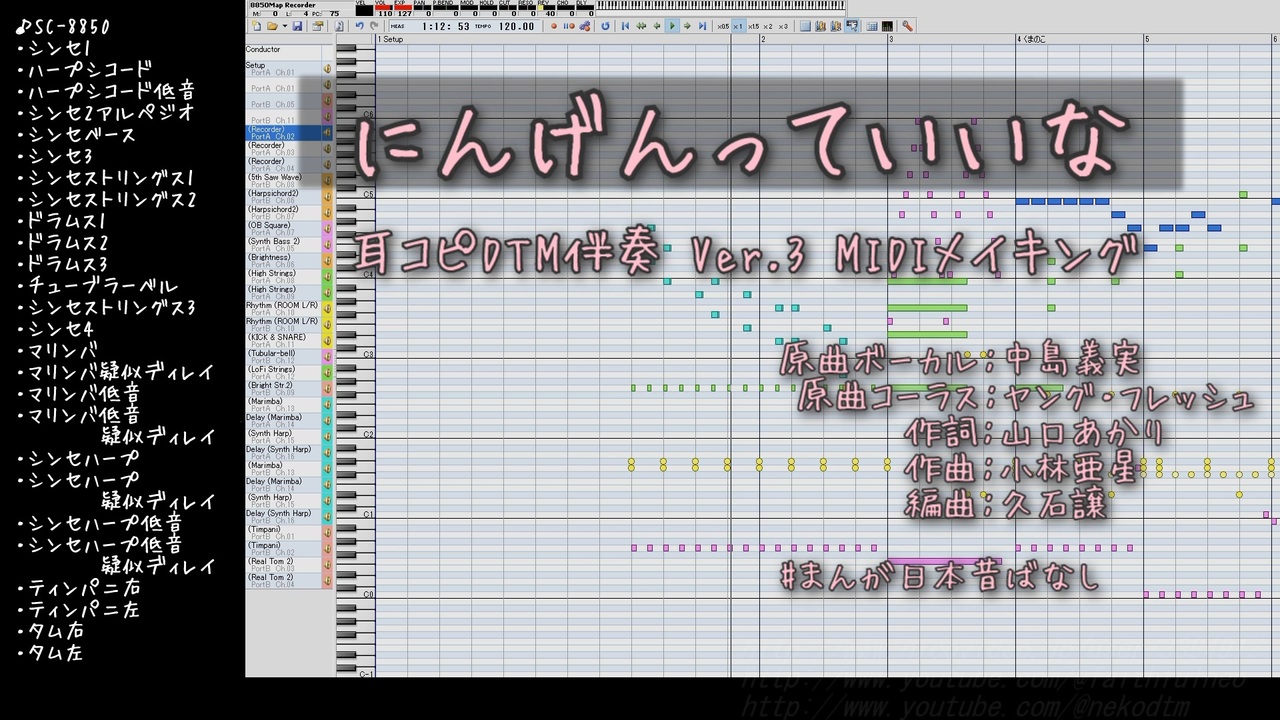Click the Undo arrow icon
Screen dimensions: 1280x720
359,26
